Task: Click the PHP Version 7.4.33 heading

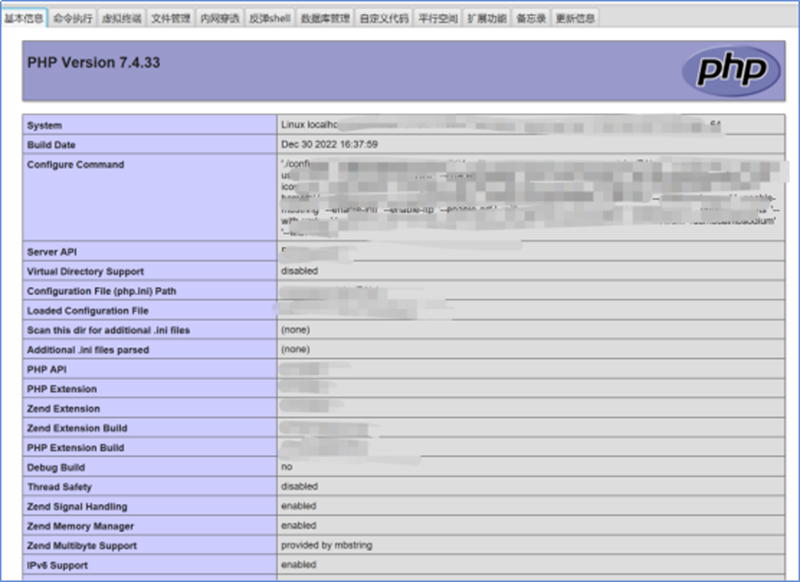Action: click(x=93, y=63)
